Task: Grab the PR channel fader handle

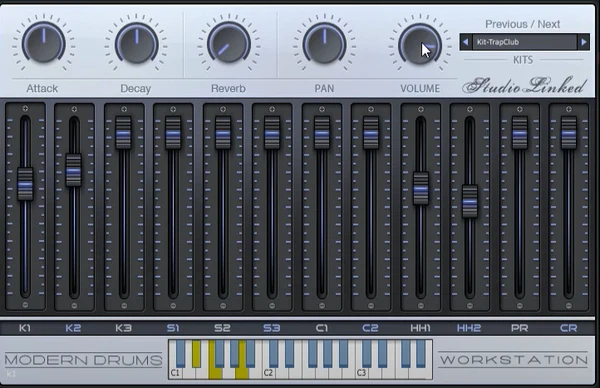Action: click(x=520, y=133)
